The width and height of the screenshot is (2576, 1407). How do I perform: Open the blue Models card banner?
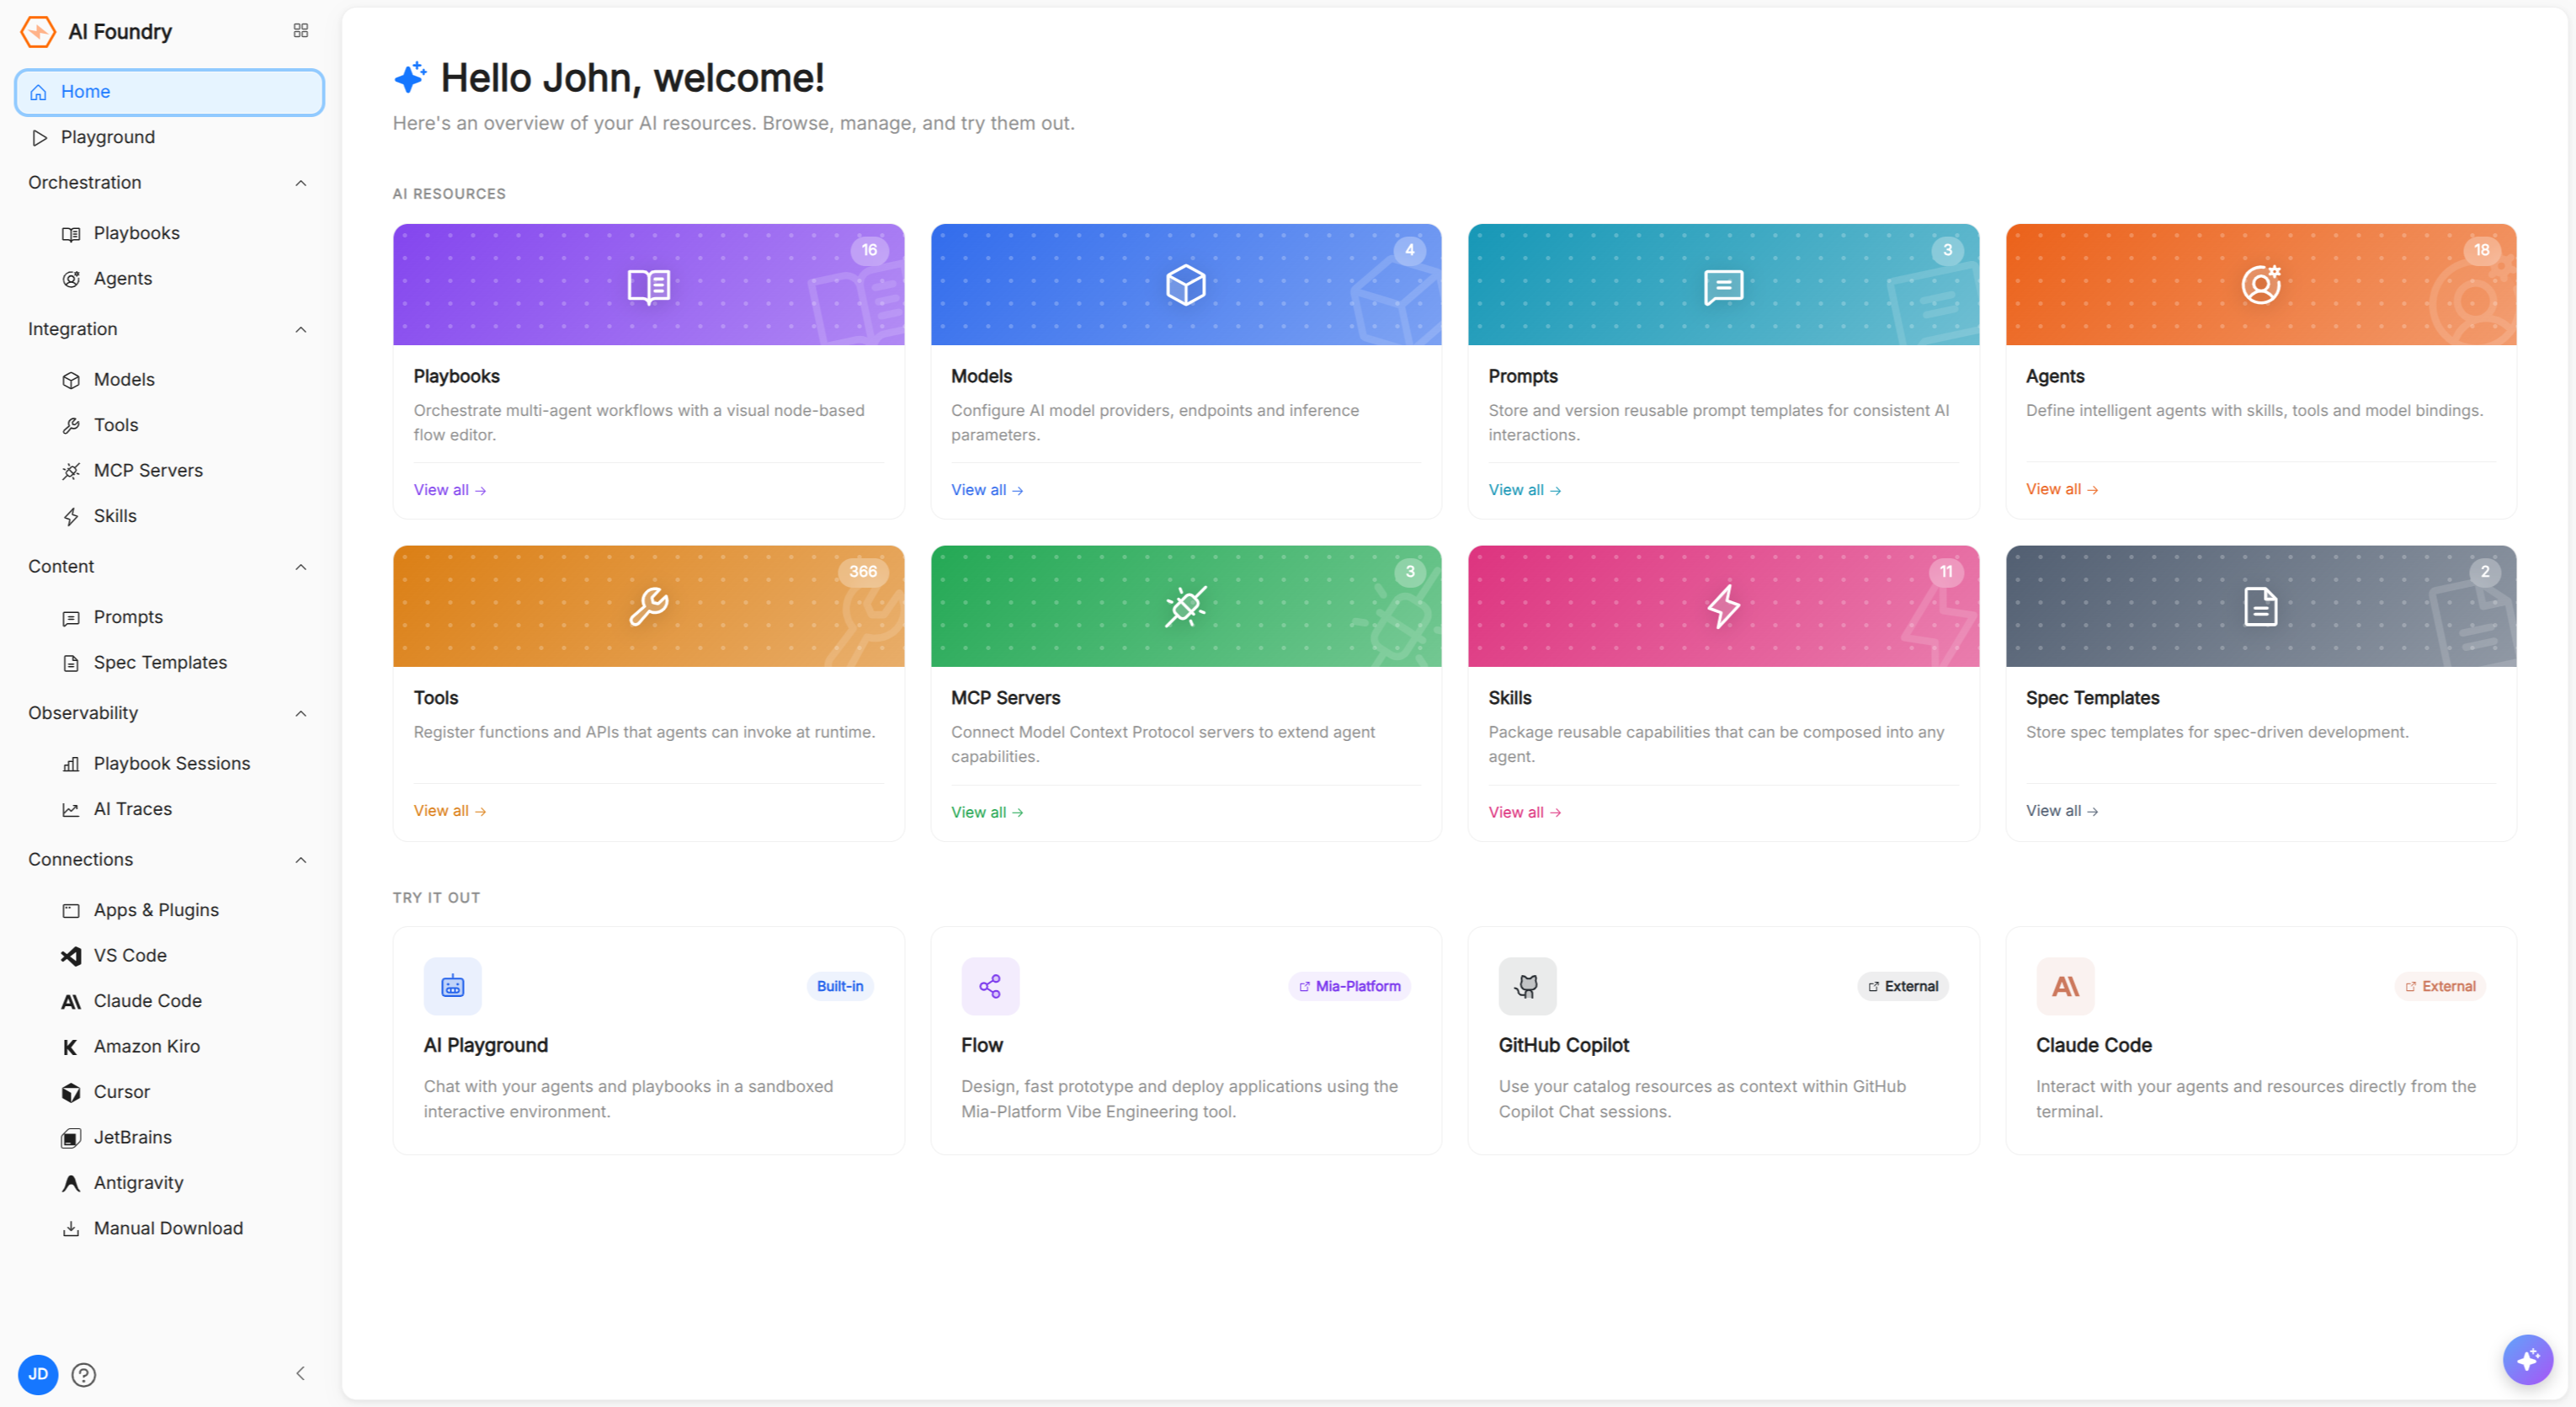pos(1186,285)
